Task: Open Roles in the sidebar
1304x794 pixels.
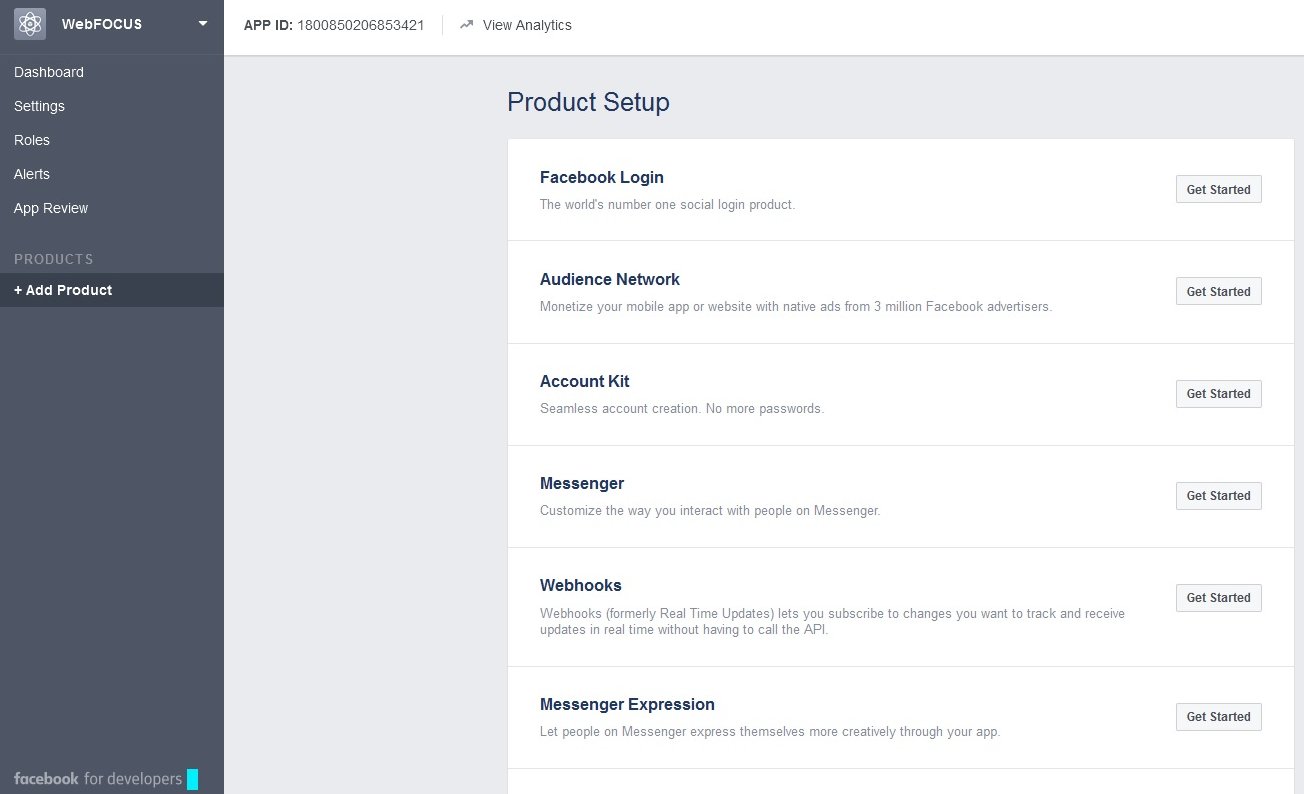Action: click(x=32, y=140)
